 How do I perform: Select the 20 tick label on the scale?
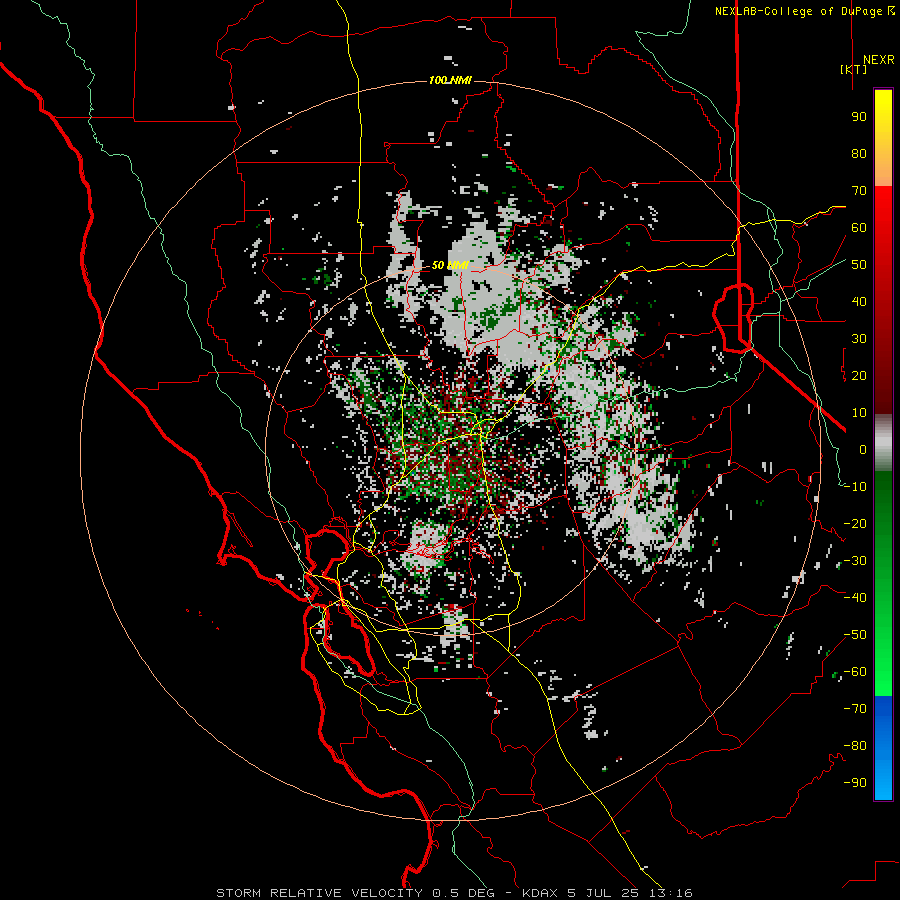click(x=859, y=376)
